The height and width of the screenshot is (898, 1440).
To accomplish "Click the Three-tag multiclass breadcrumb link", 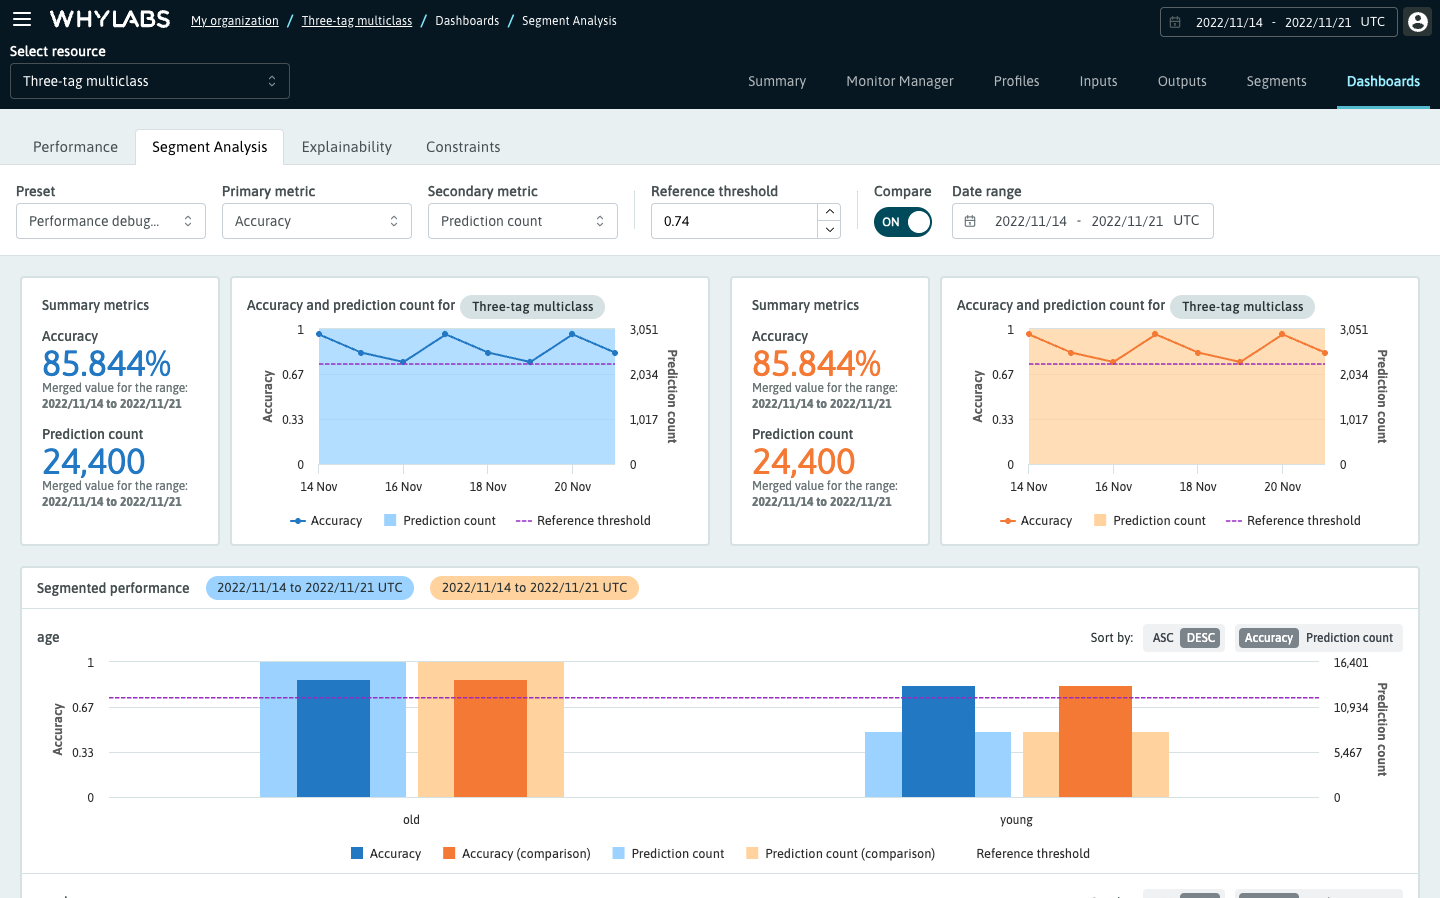I will click(x=357, y=20).
